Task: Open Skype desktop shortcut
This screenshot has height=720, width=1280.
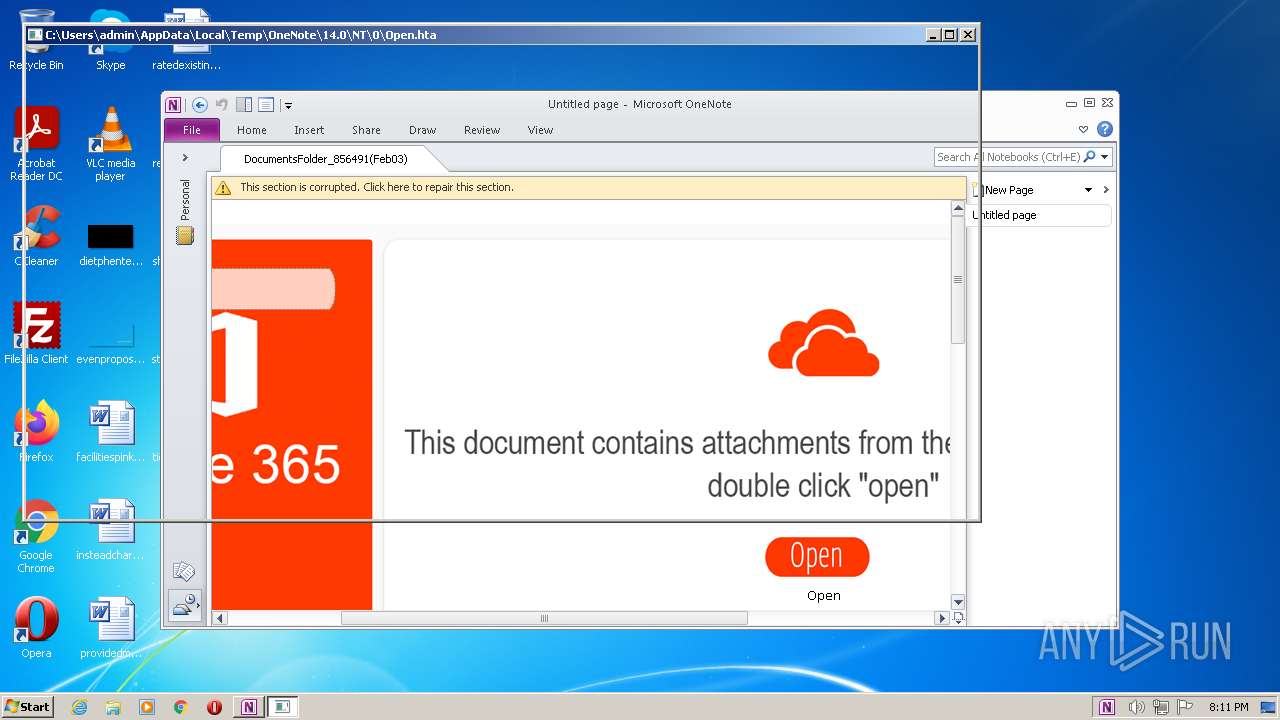Action: coord(110,40)
